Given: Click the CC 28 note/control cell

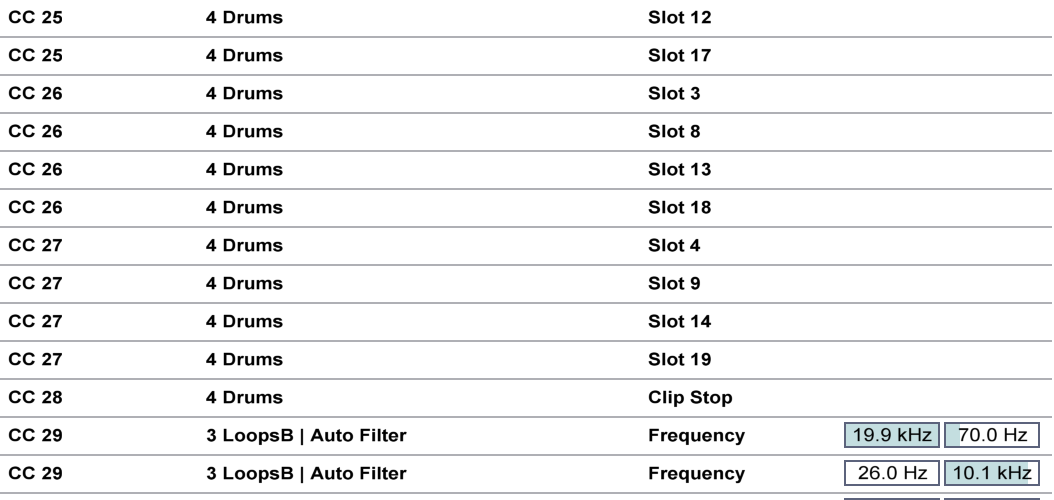Looking at the screenshot, I should click(x=35, y=398).
